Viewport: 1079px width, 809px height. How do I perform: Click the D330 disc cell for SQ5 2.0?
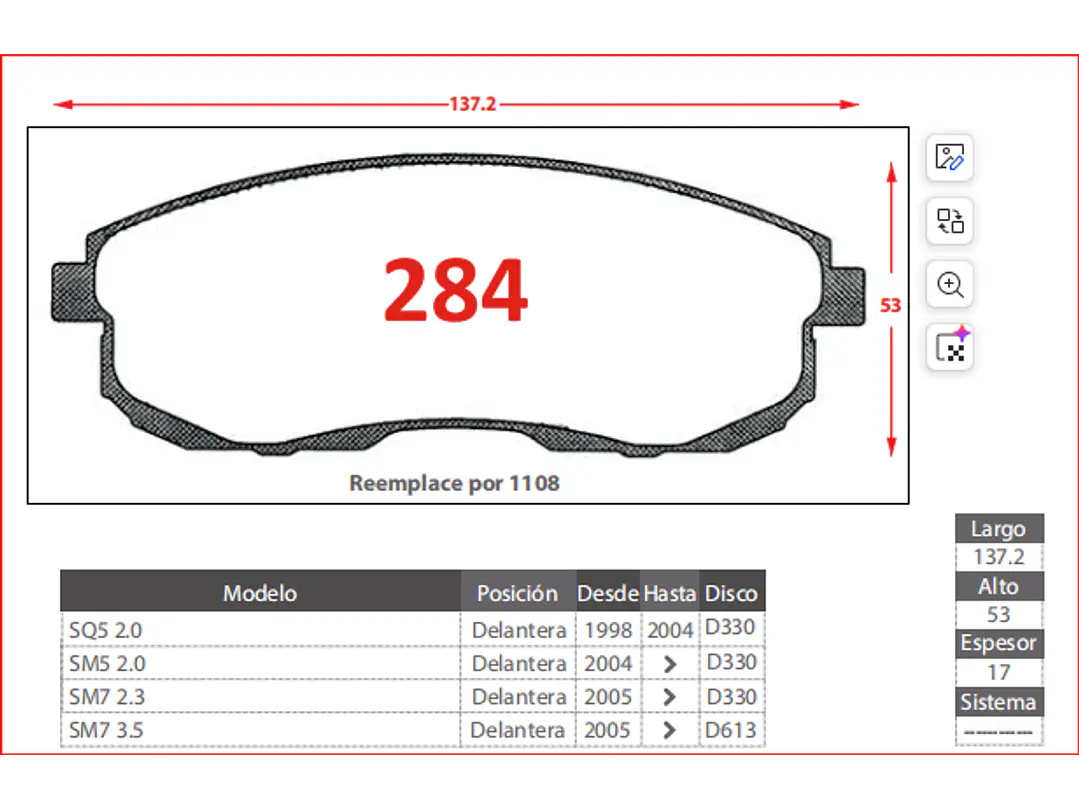click(730, 627)
